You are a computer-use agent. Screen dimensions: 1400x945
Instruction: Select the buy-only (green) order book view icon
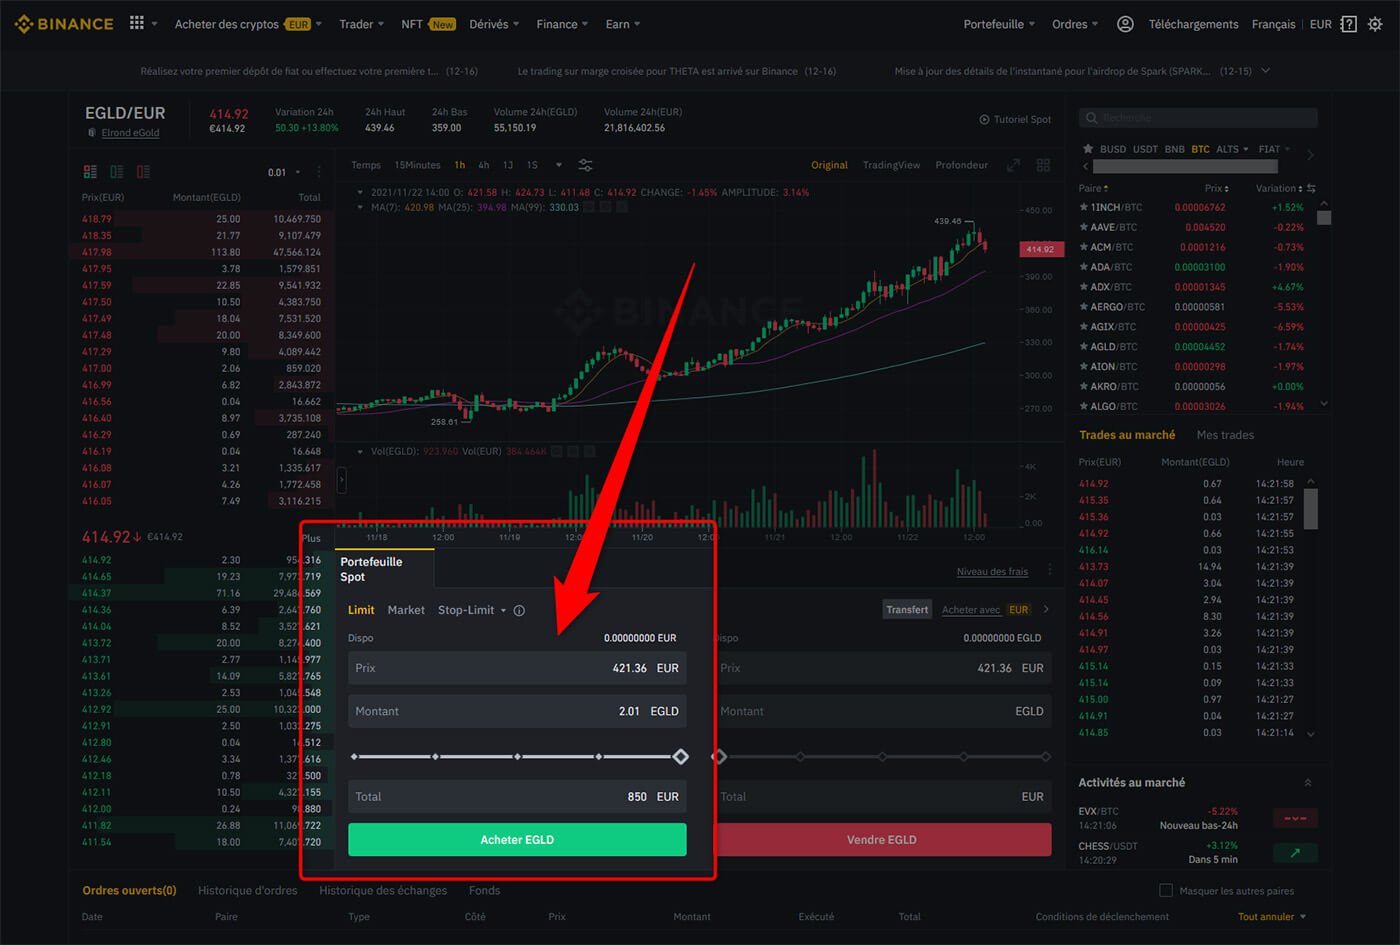click(x=117, y=172)
